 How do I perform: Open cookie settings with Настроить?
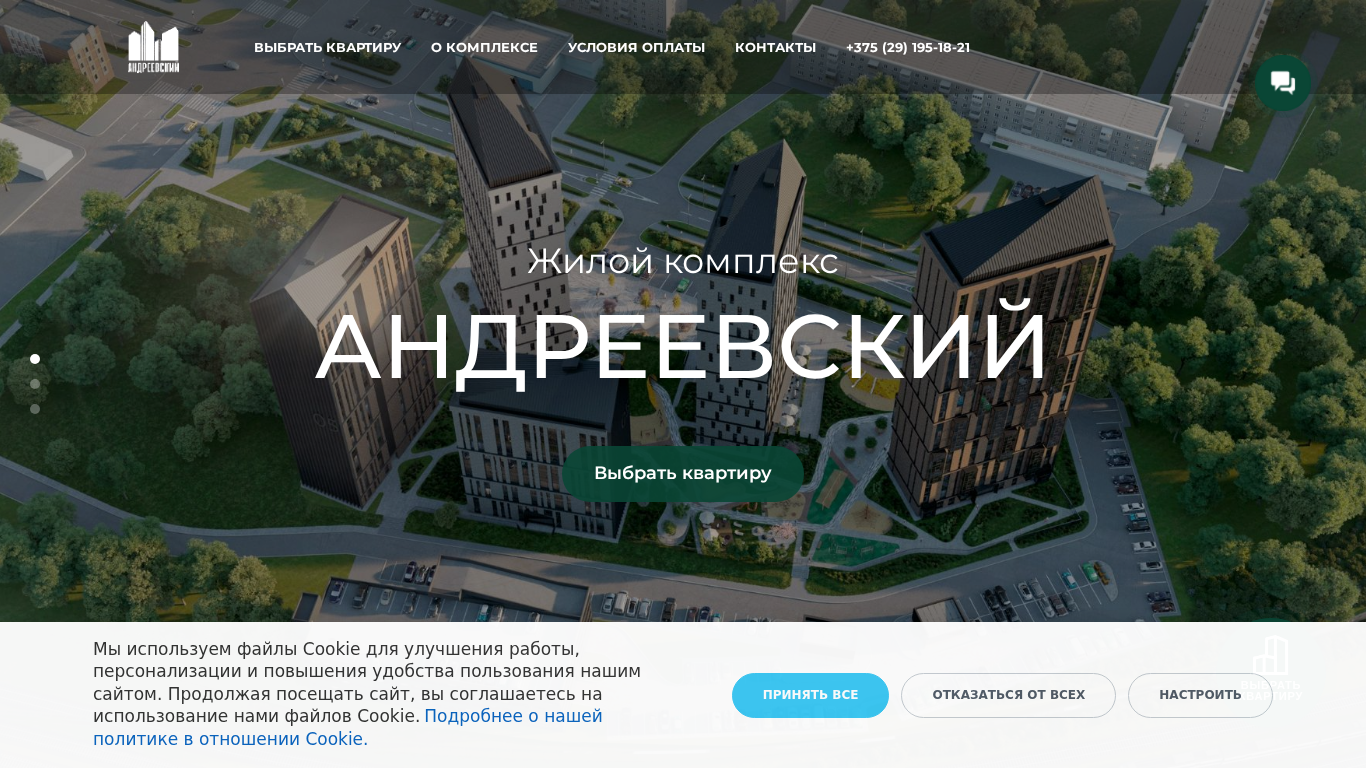coord(1200,695)
